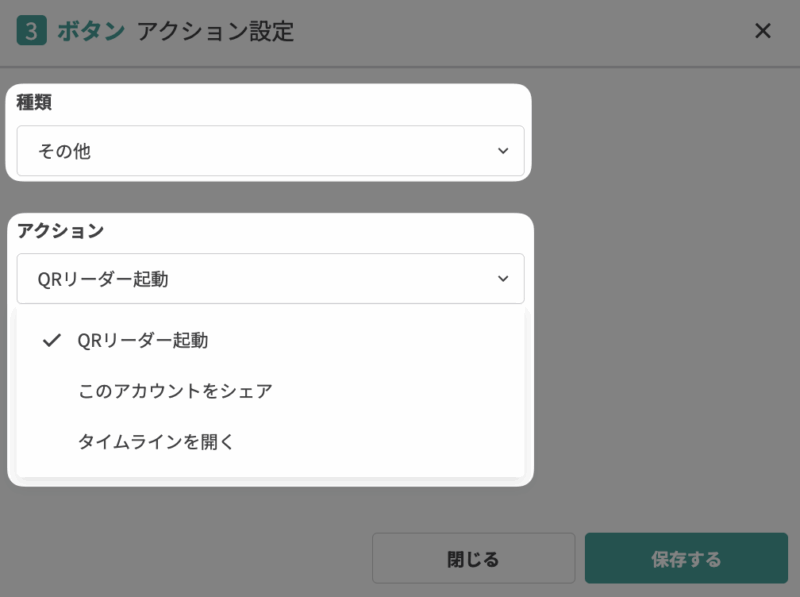
Task: Click the 種類 field label
Action: (34, 102)
